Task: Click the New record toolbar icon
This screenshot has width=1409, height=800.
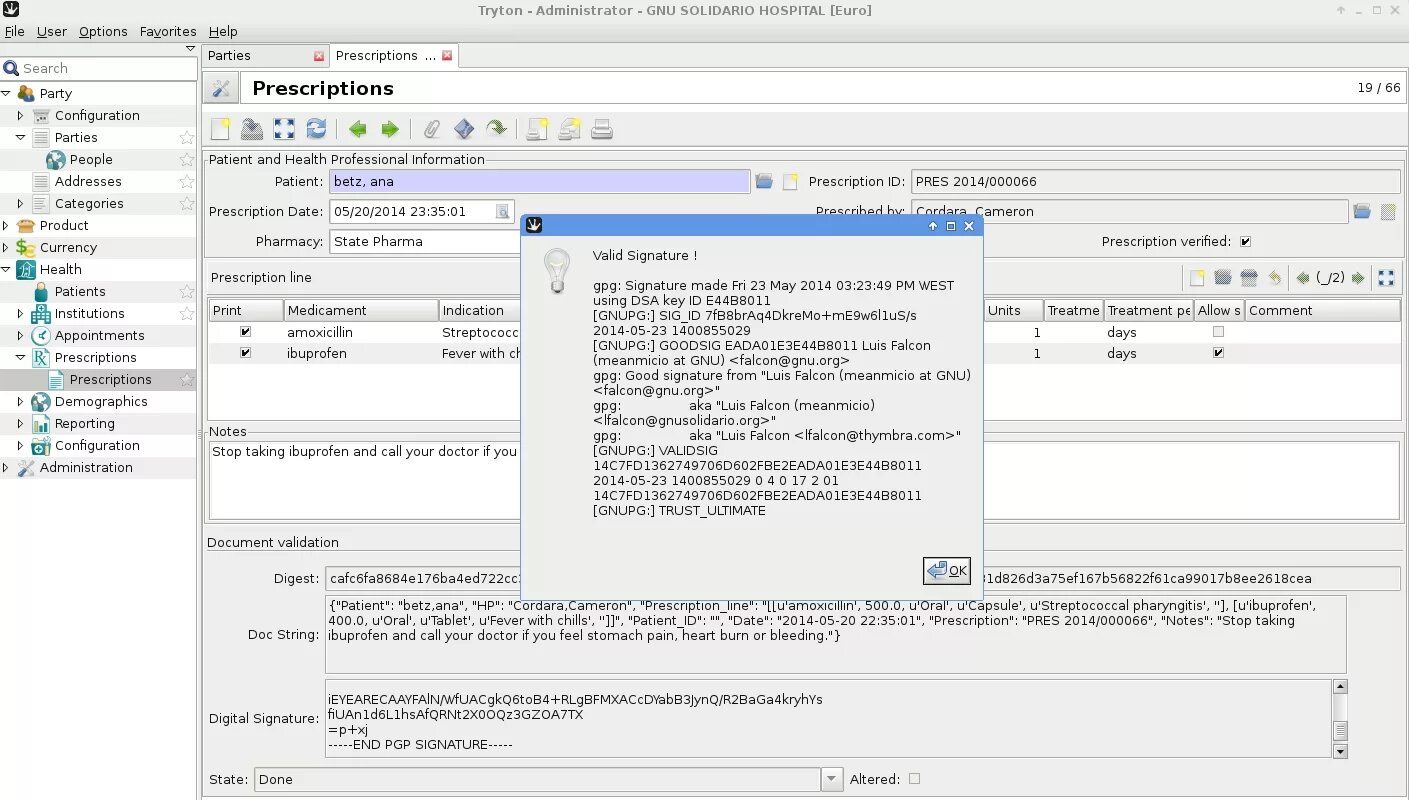Action: pyautogui.click(x=220, y=129)
